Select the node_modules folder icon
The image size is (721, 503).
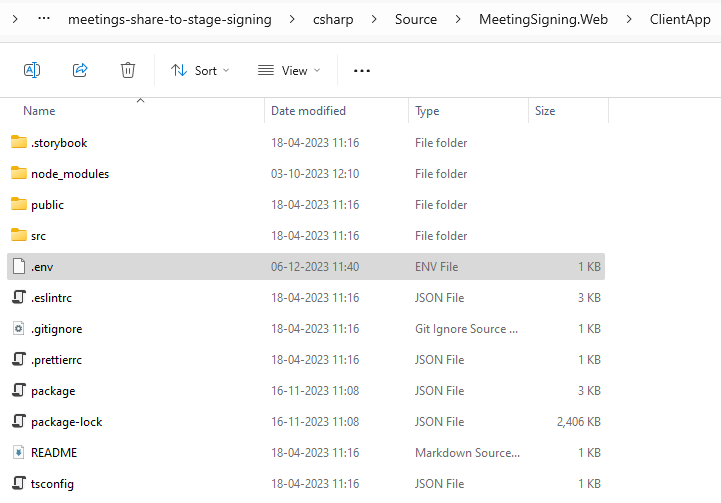coord(19,174)
